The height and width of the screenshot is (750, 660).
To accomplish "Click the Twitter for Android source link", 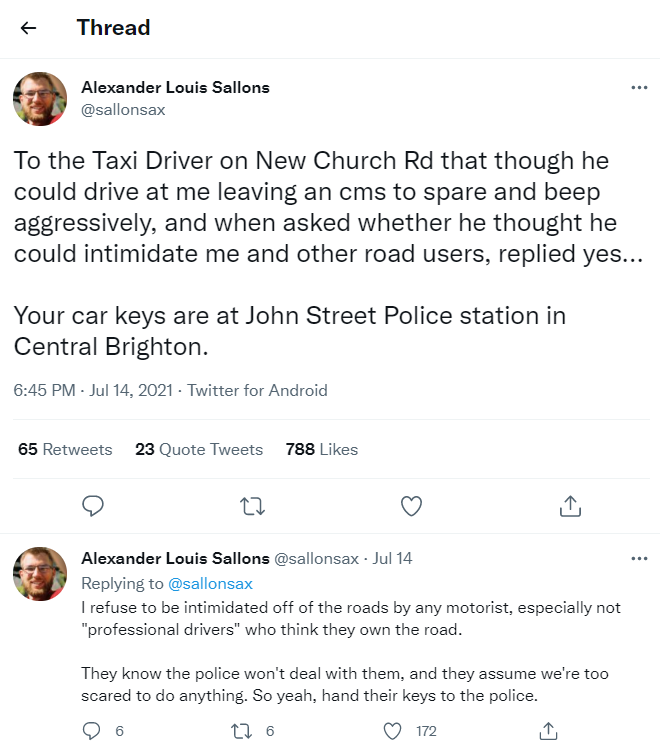I will [257, 390].
